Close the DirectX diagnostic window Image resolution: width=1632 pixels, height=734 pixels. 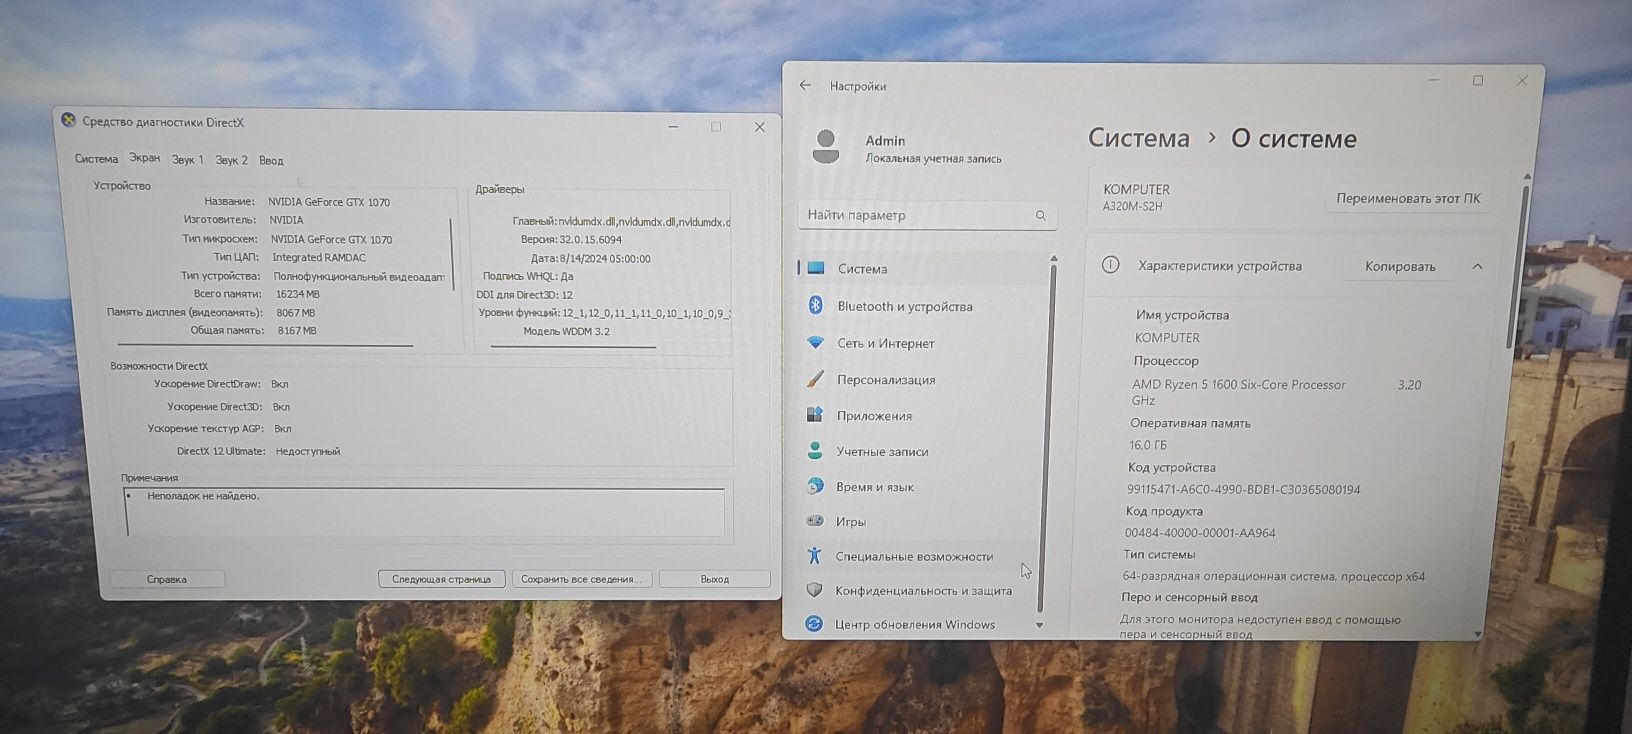(x=760, y=127)
